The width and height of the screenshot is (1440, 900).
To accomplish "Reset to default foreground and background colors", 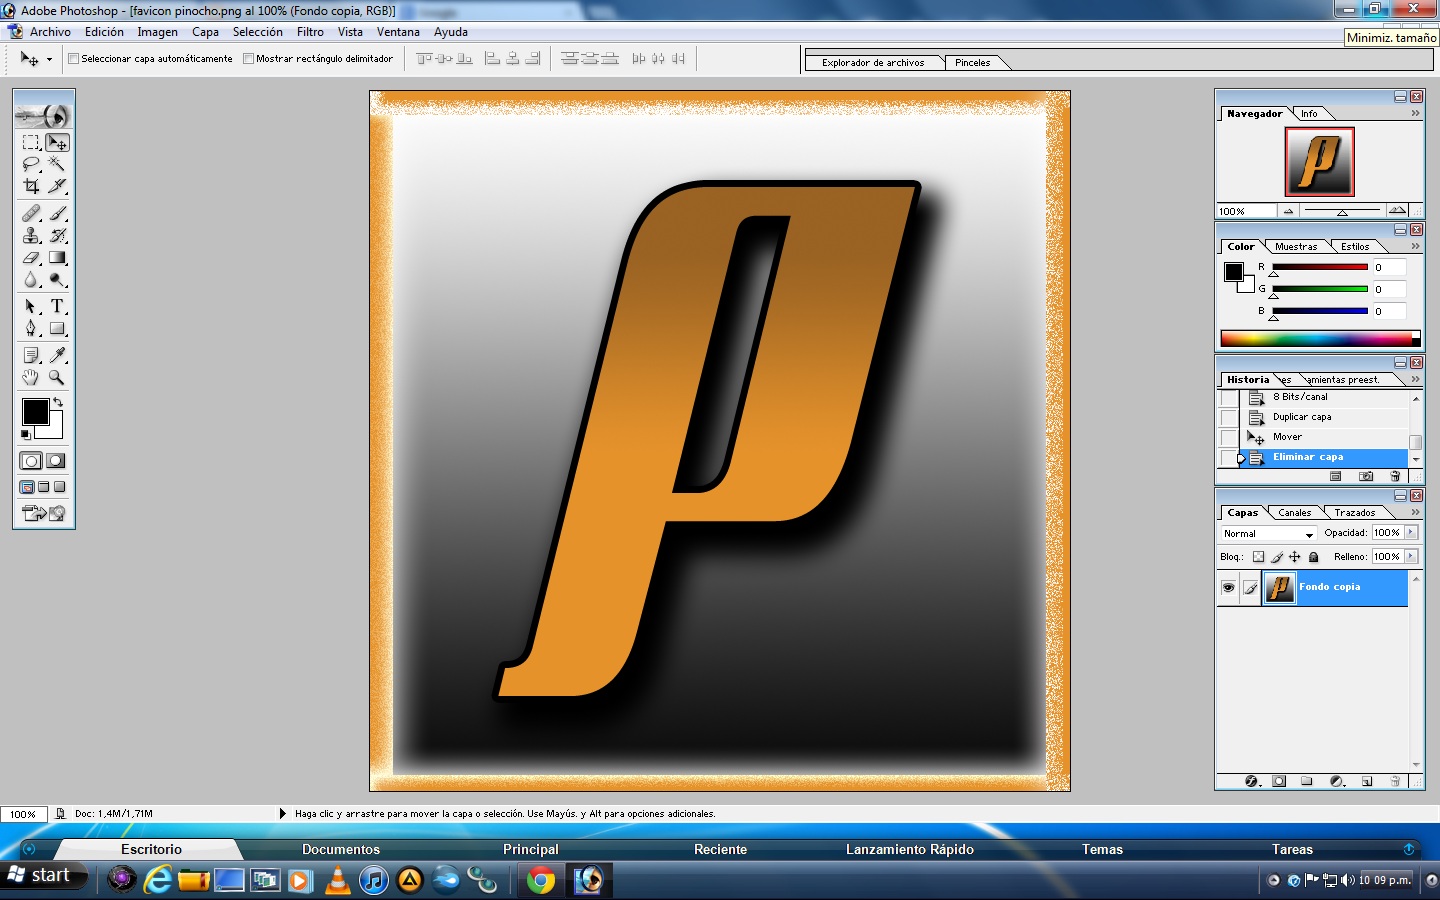I will click(26, 434).
